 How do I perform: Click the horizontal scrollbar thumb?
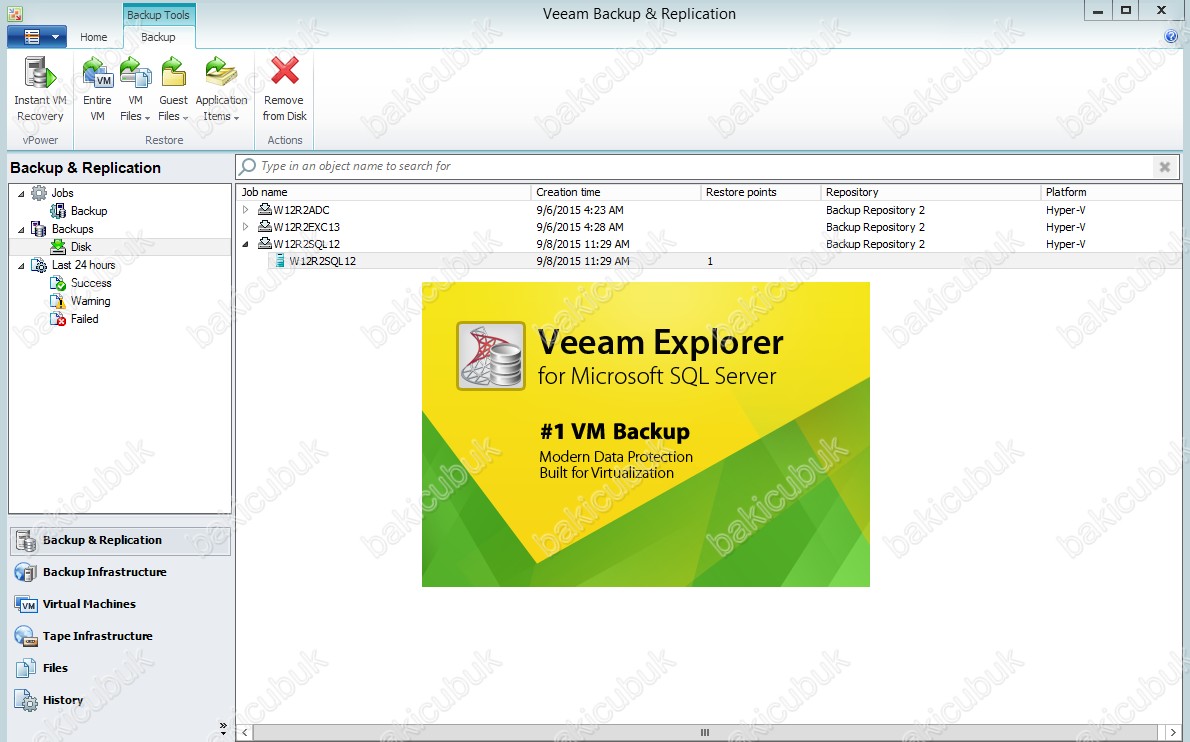point(705,732)
